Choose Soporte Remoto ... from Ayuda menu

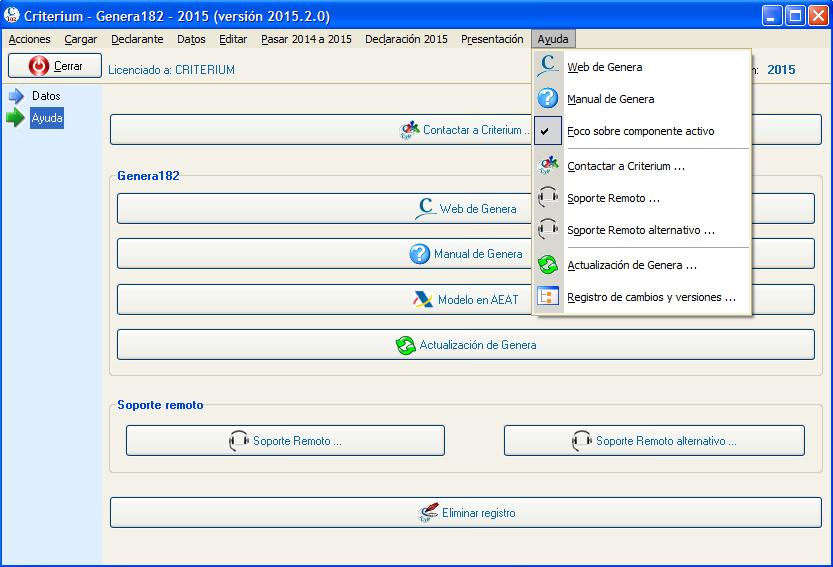[x=642, y=198]
